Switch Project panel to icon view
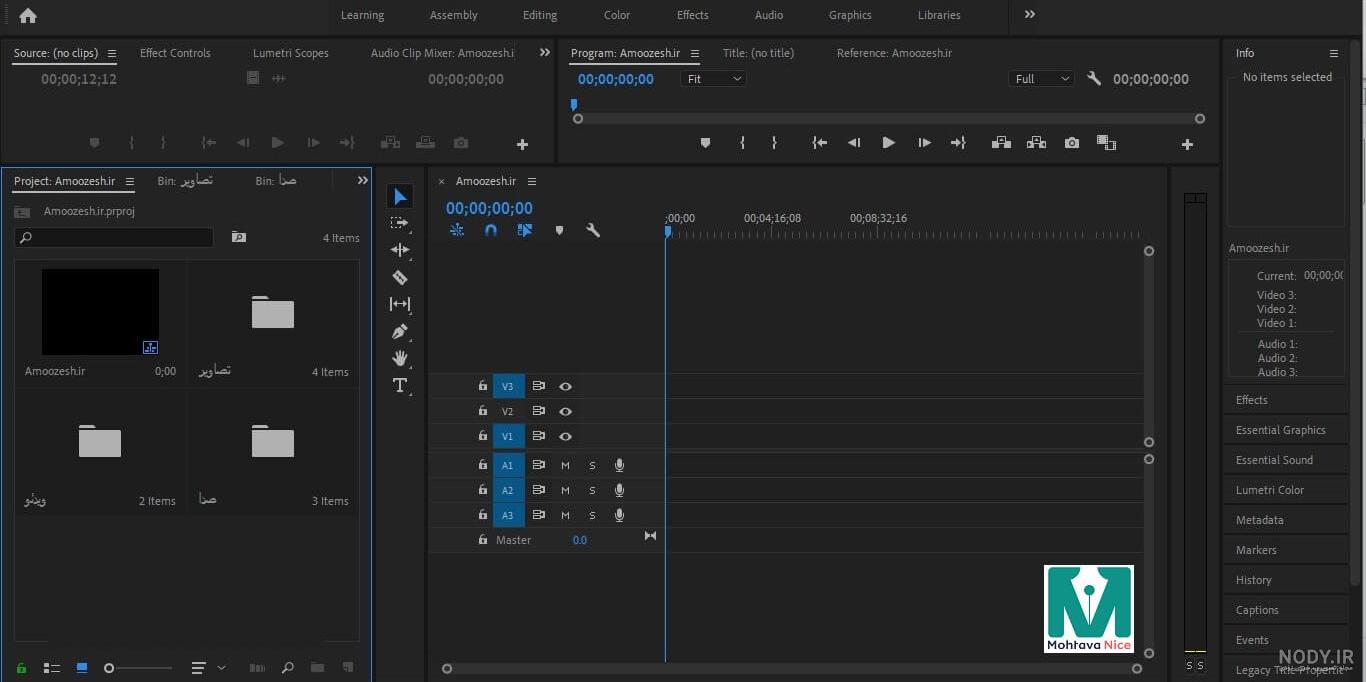Screen dimensions: 1366x682 pyautogui.click(x=82, y=667)
